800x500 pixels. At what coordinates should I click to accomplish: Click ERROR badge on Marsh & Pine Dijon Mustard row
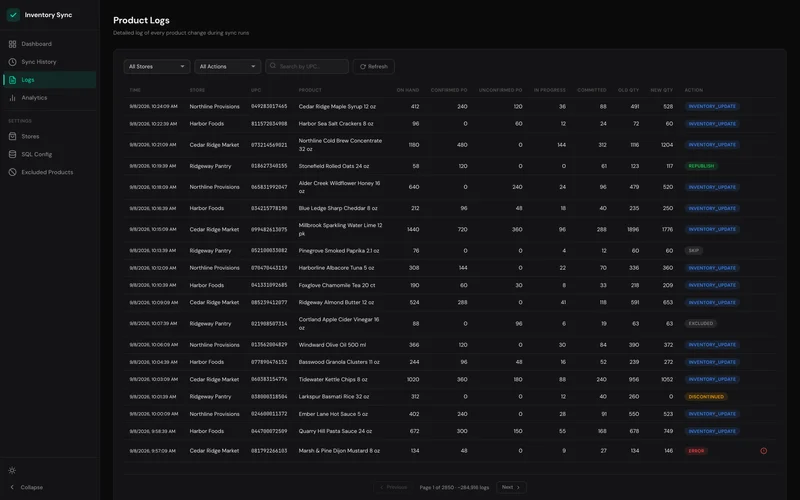tap(696, 451)
